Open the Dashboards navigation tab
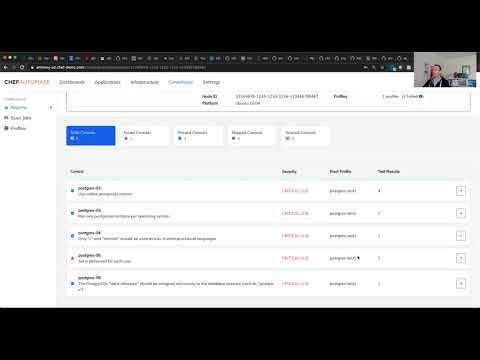Screen dimensions: 480x360 pos(72,82)
